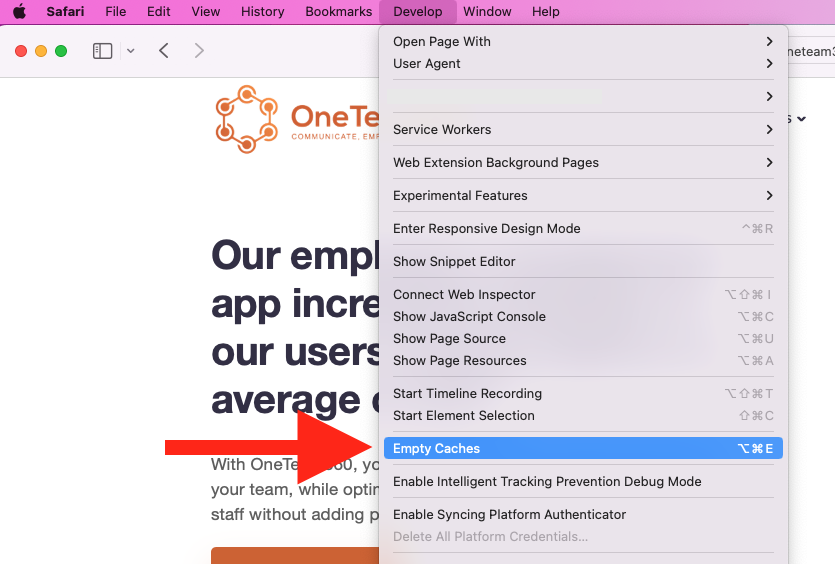This screenshot has width=835, height=564.
Task: Go back with the back arrow
Action: click(x=164, y=51)
